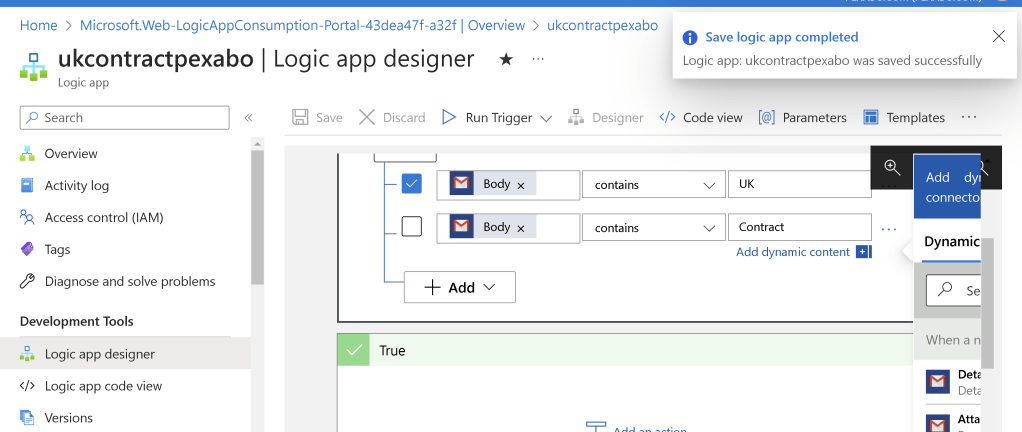Select the Attachments Gmail dynamic content item

[x=953, y=422]
